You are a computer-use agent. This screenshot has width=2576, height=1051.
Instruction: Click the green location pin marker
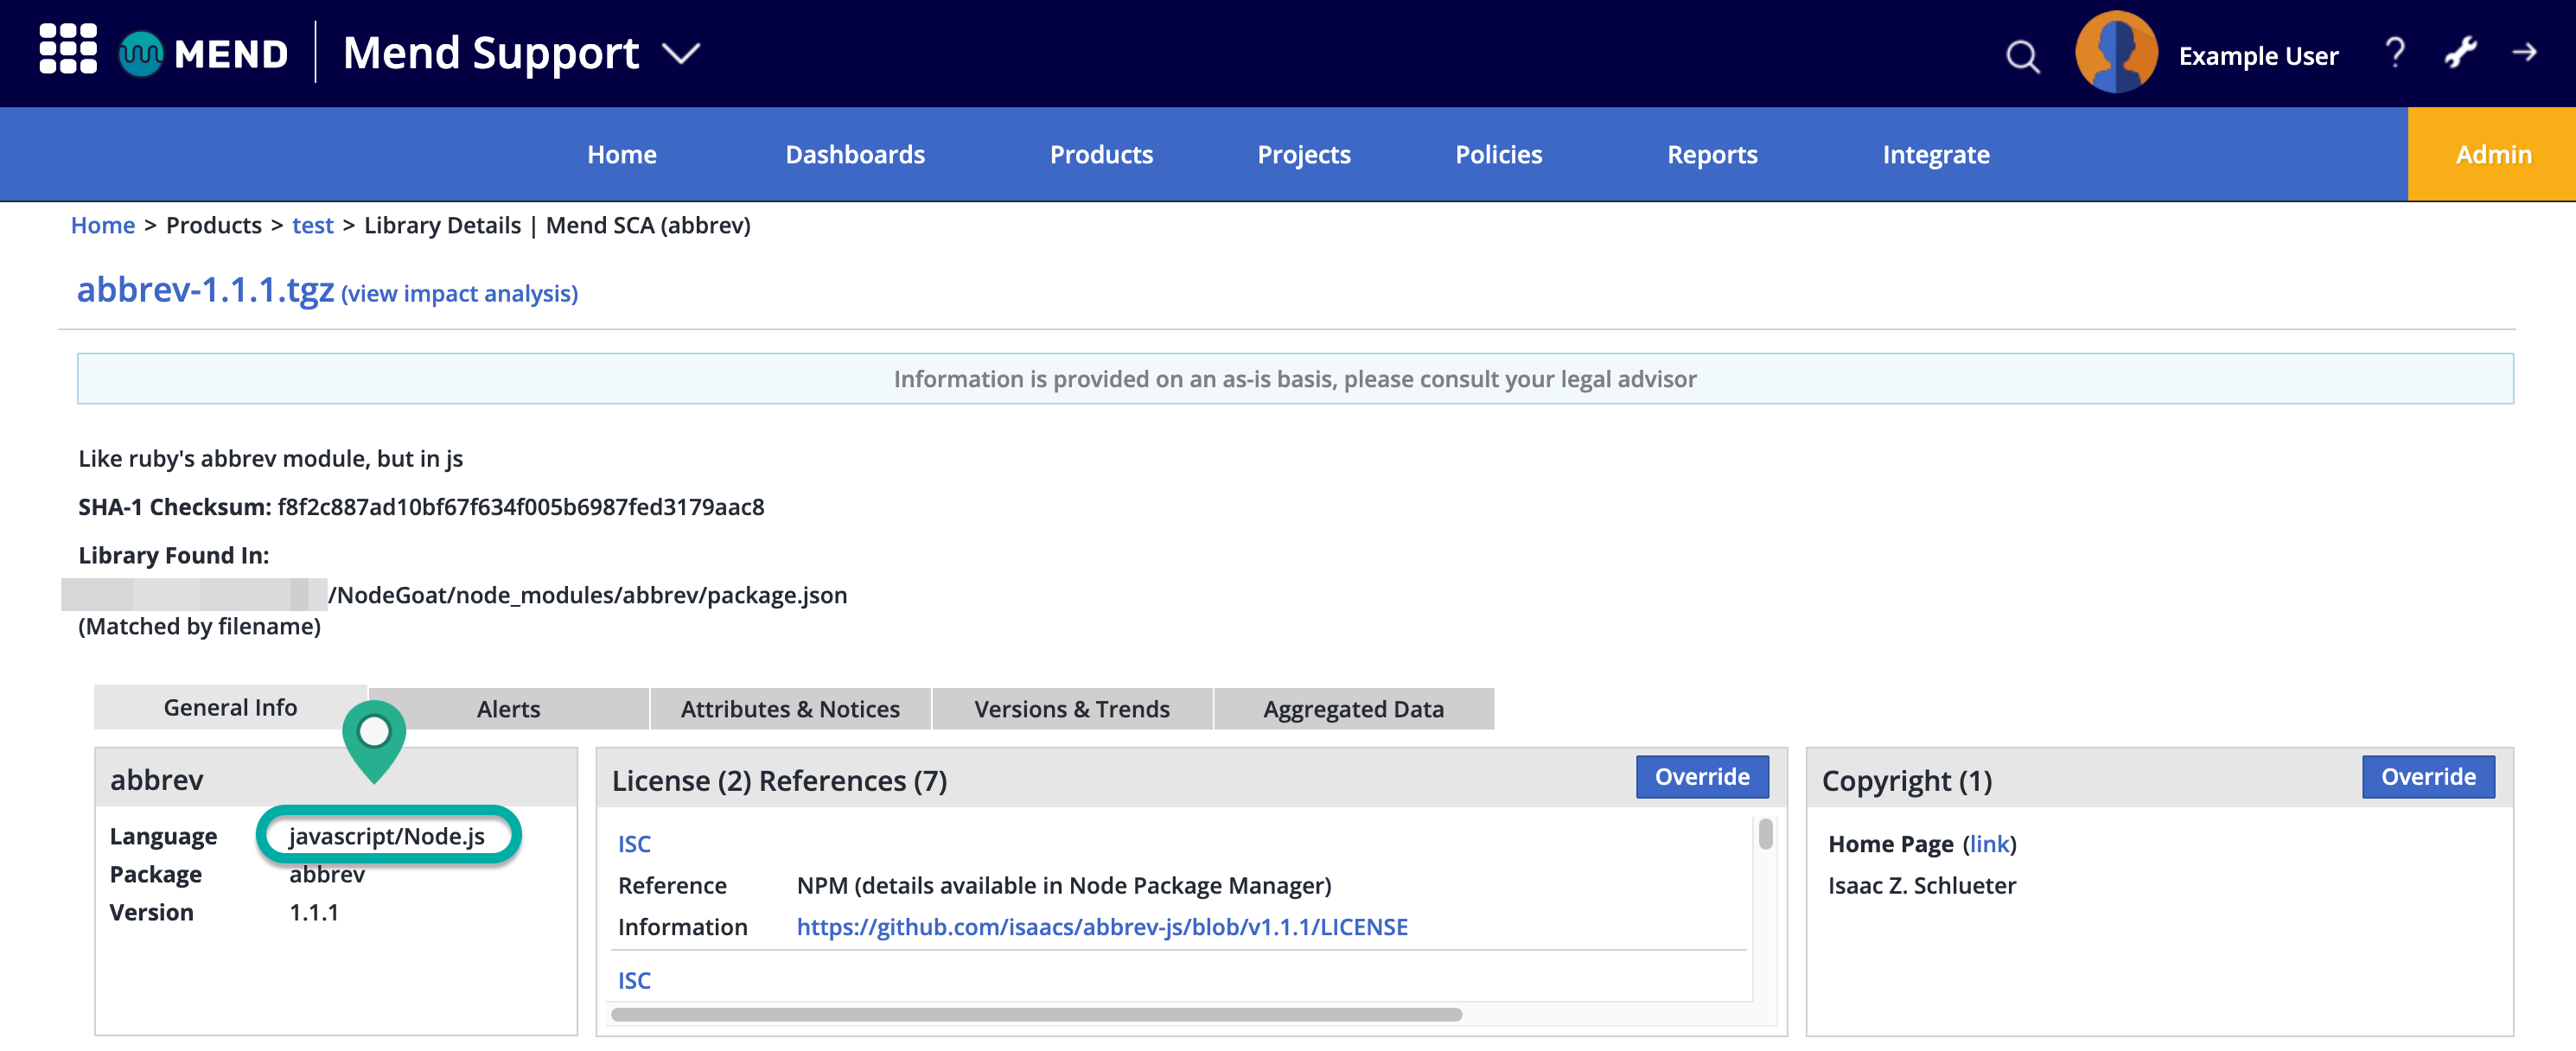point(374,738)
